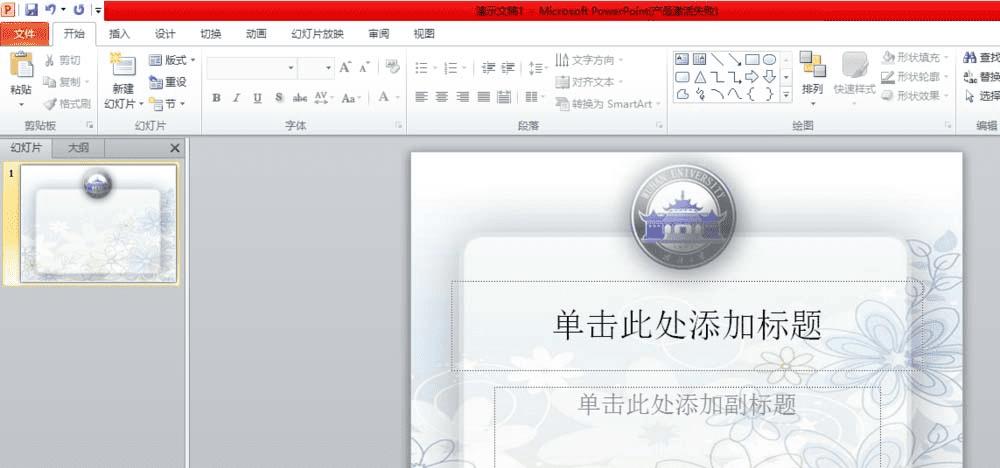The width and height of the screenshot is (1000, 468).
Task: Select the rounded rectangle shape
Action: click(x=682, y=77)
